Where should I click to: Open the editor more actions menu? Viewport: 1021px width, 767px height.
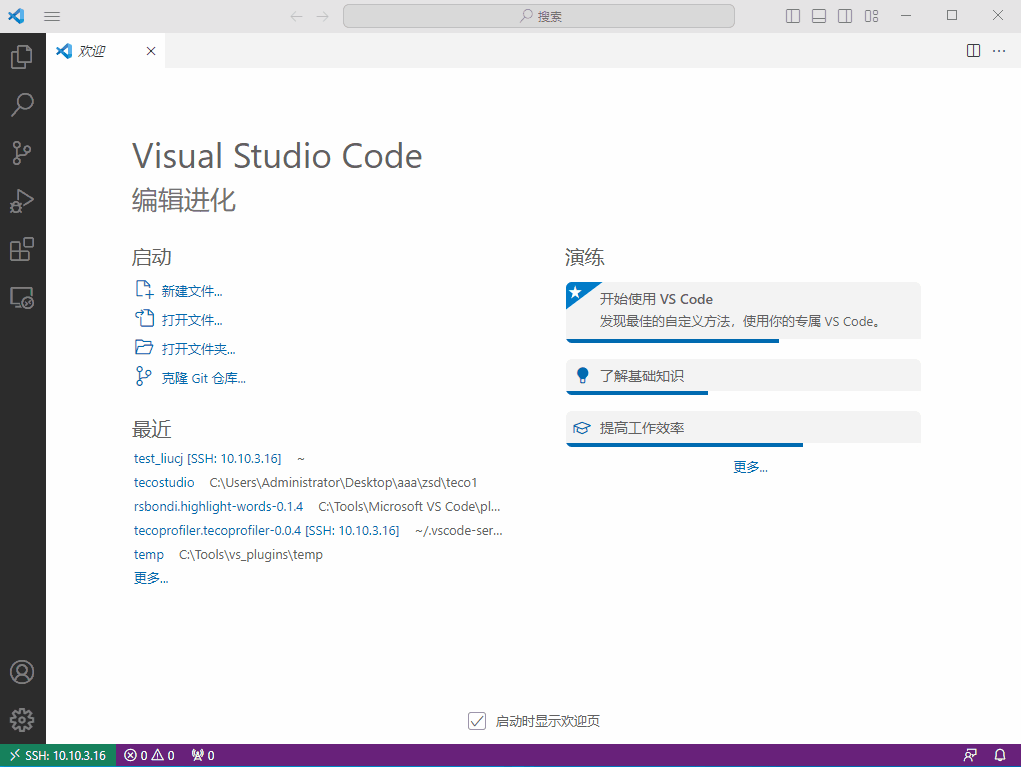click(x=999, y=51)
